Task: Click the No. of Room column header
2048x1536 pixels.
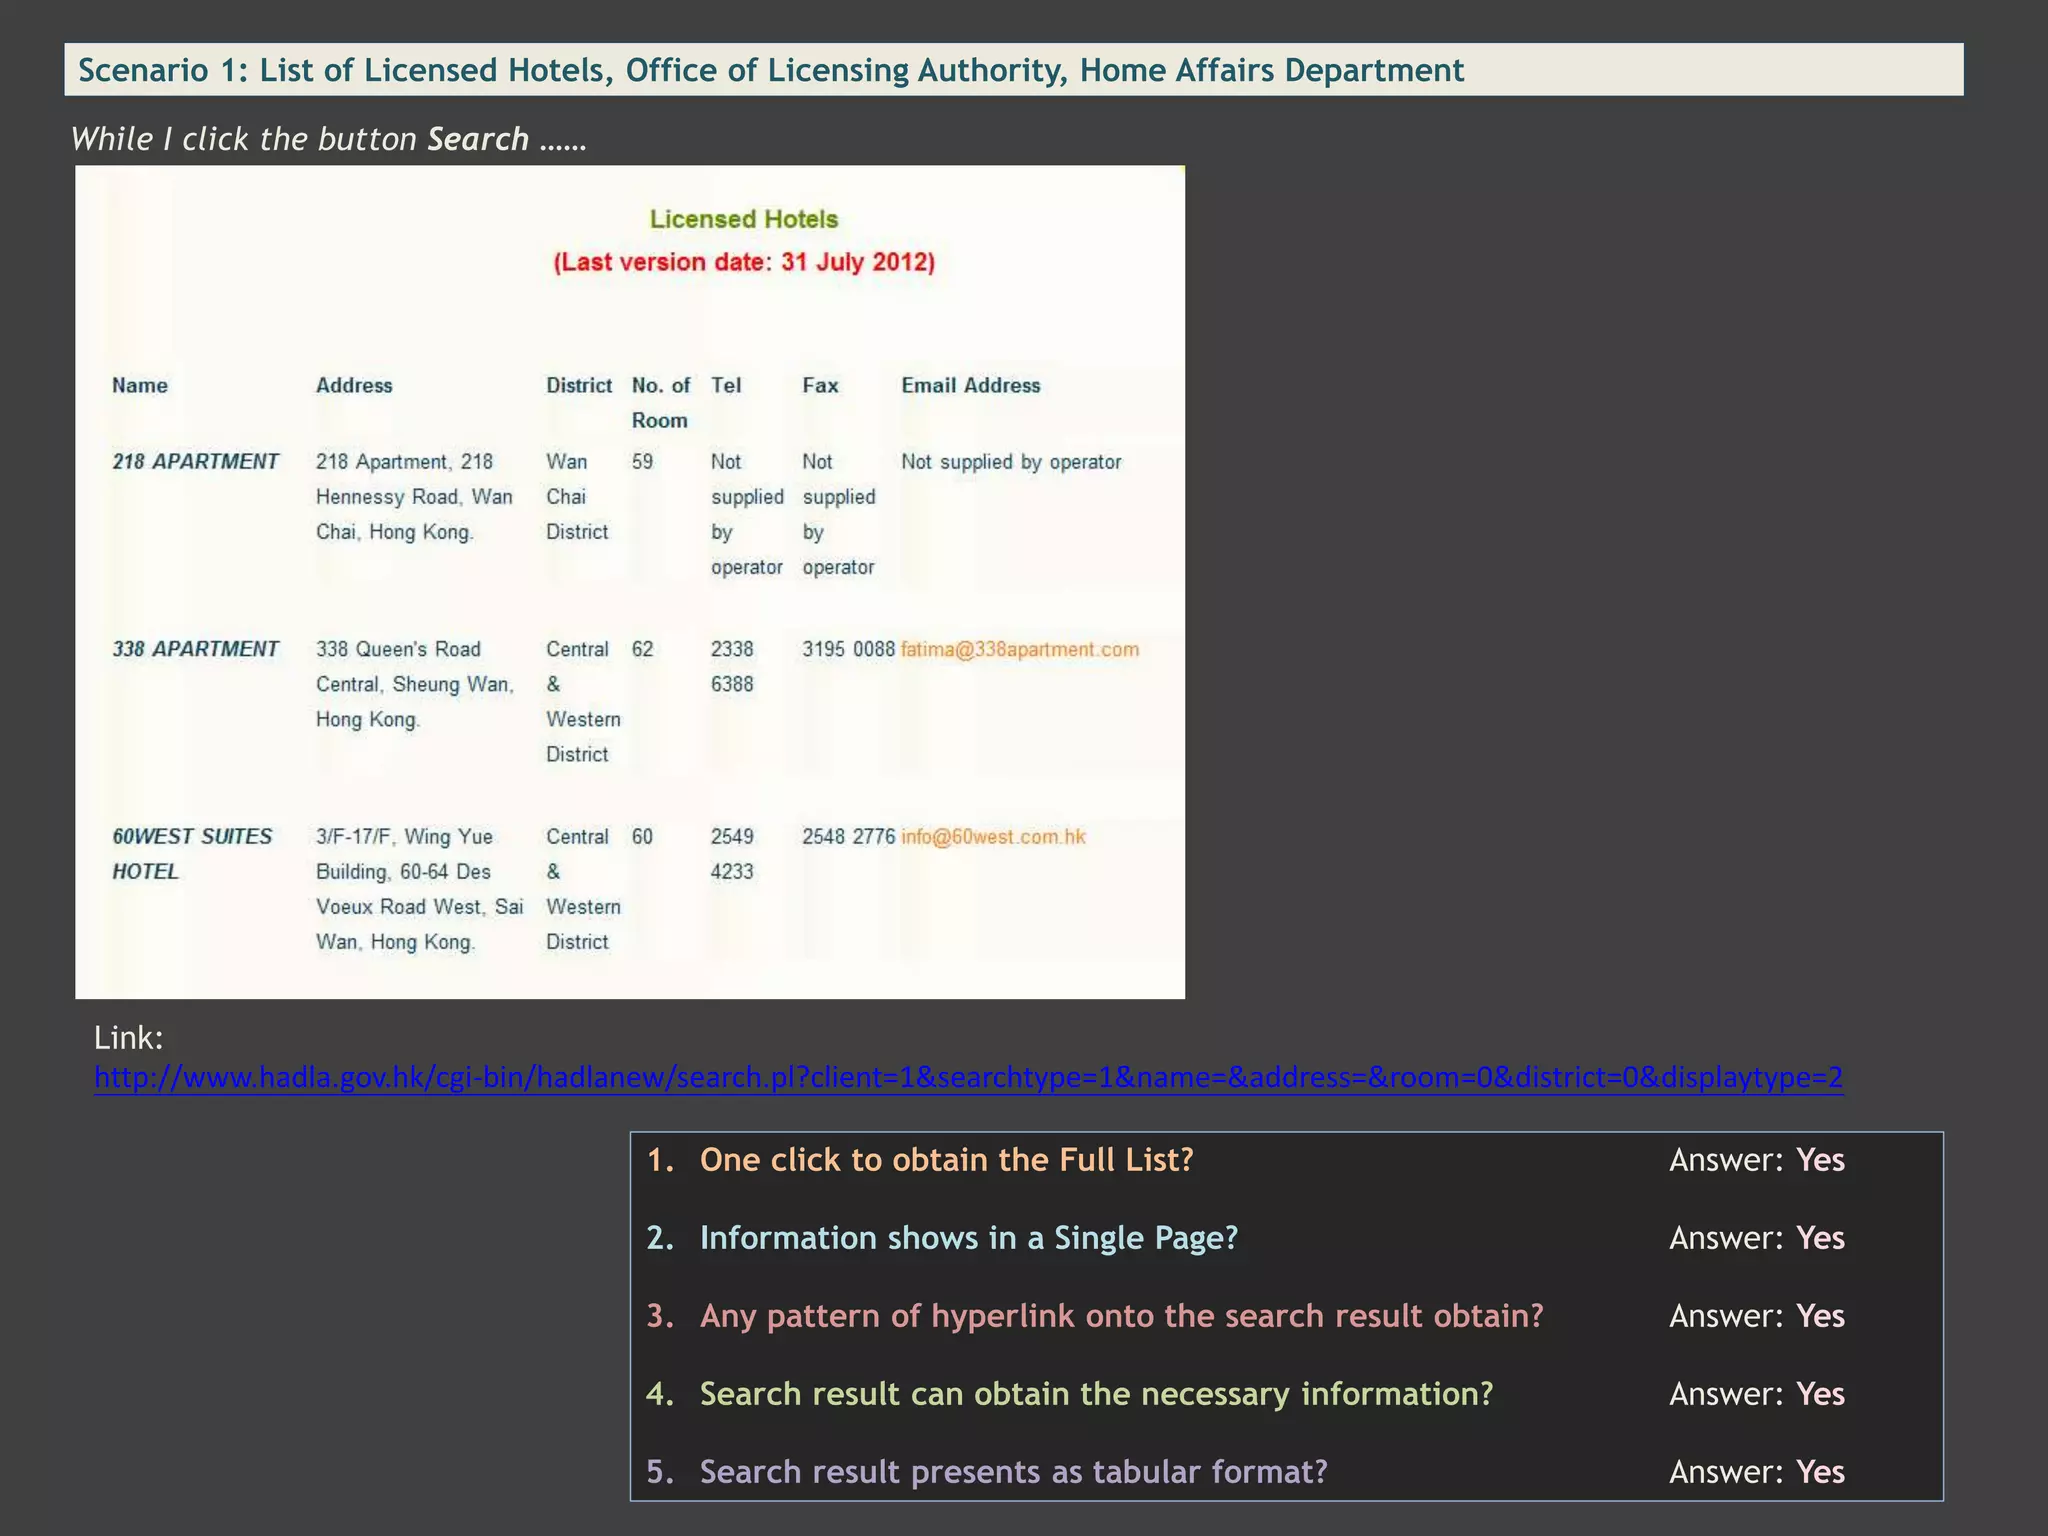Action: pos(661,403)
